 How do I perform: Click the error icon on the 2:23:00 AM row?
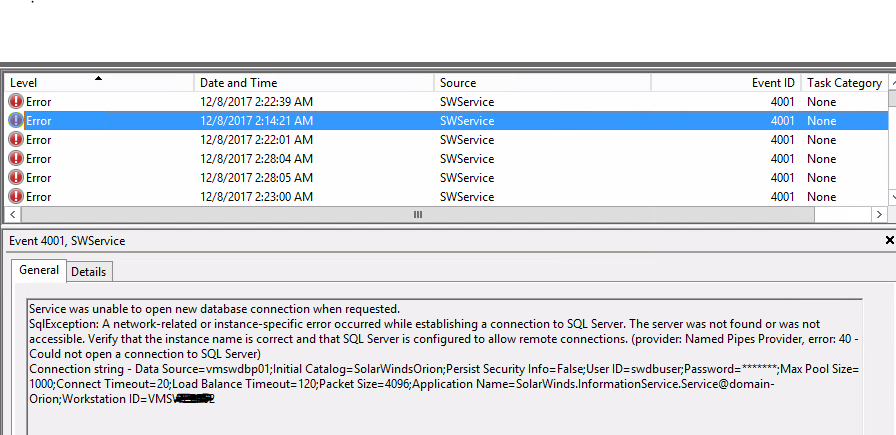(x=16, y=197)
